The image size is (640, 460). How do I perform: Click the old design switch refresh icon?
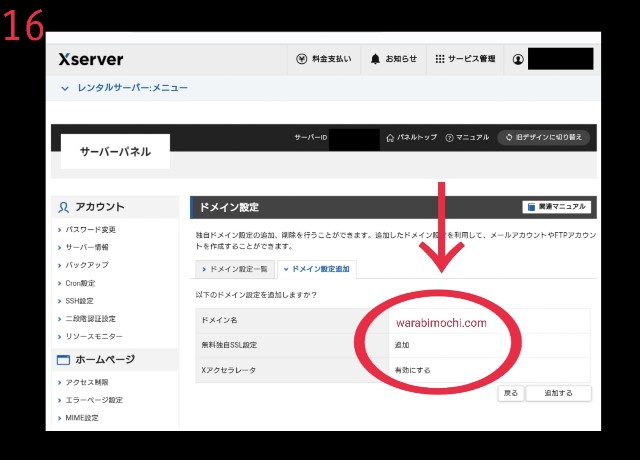[x=509, y=138]
